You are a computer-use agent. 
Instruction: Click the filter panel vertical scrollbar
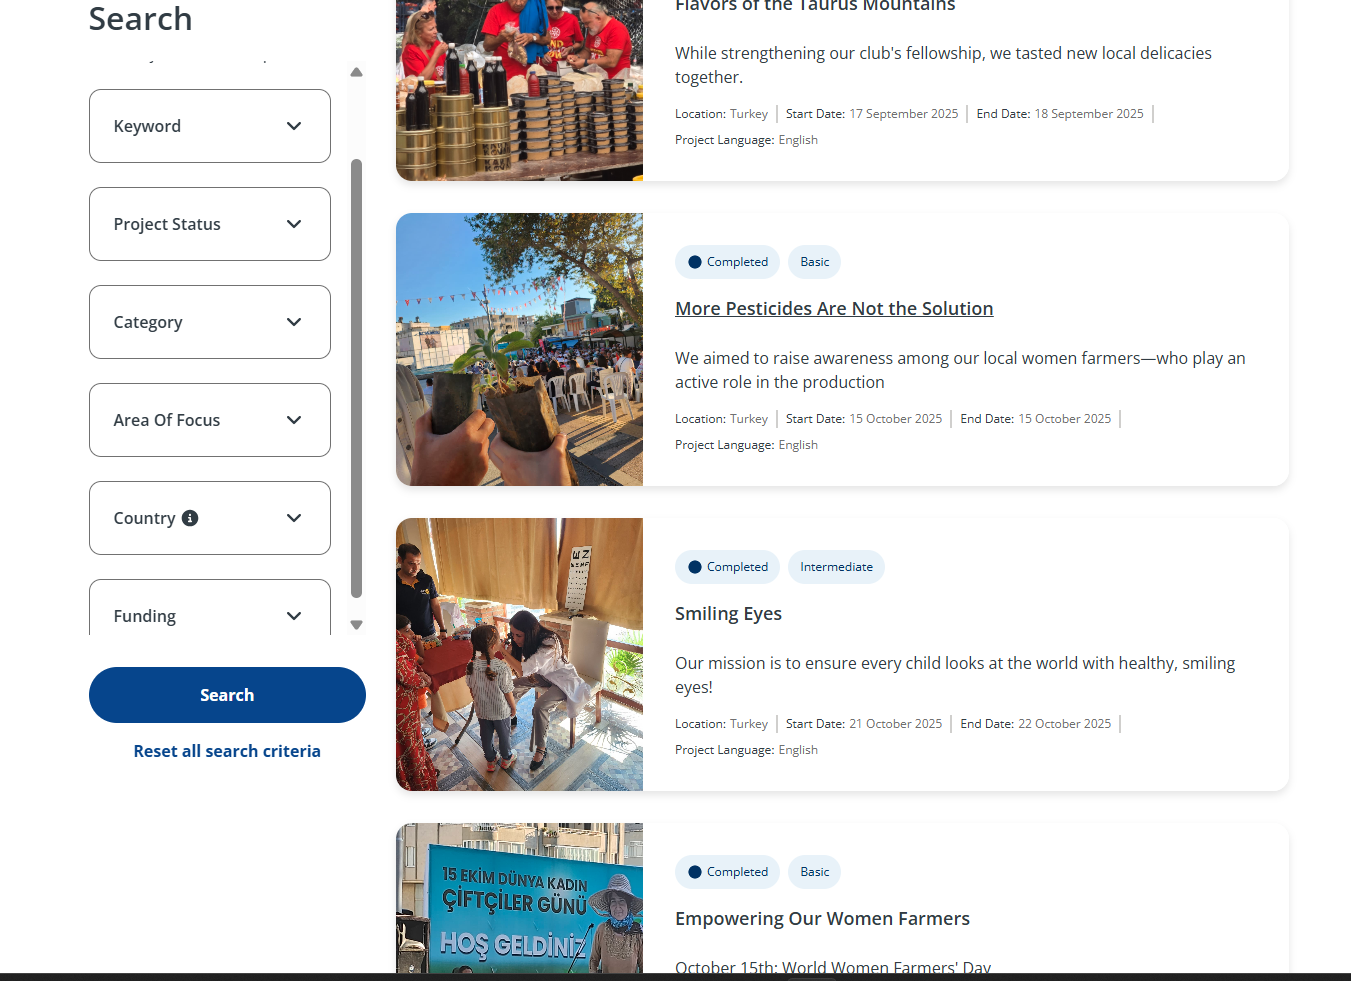356,378
